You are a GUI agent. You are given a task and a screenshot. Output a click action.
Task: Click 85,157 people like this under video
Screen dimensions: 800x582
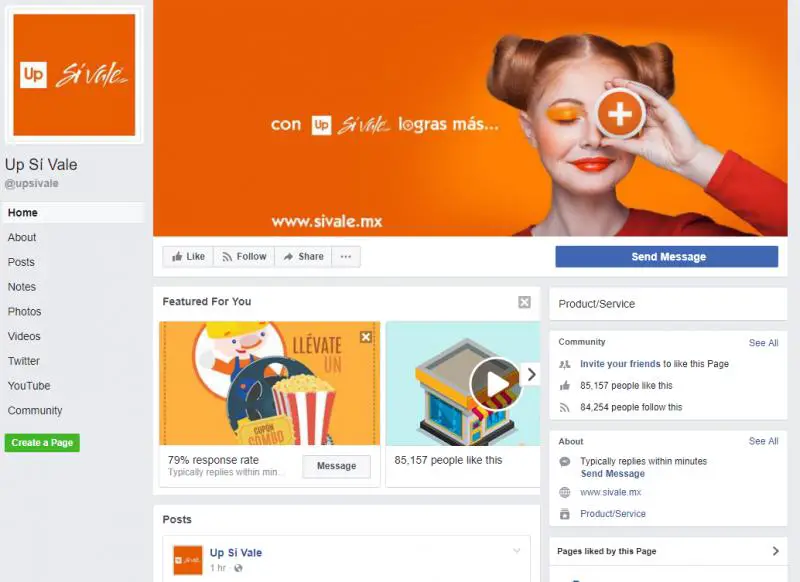coord(448,460)
